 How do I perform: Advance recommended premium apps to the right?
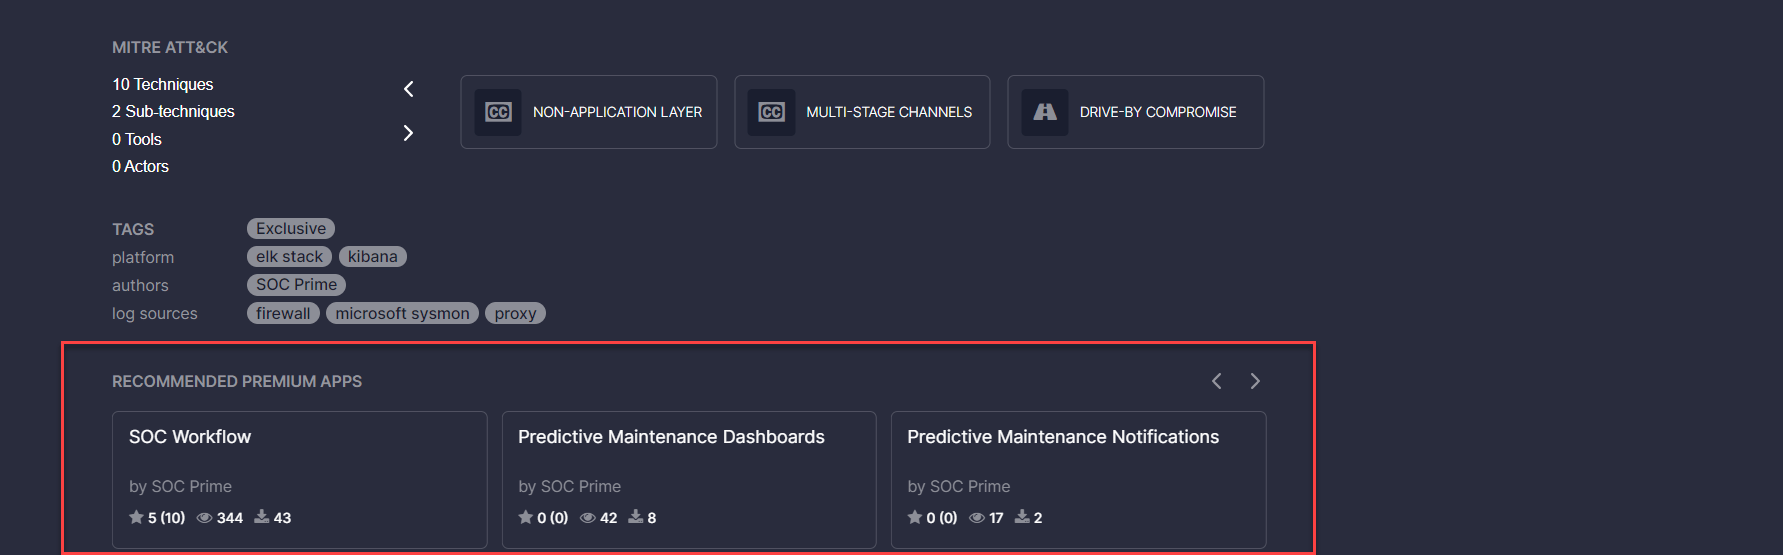pyautogui.click(x=1255, y=381)
